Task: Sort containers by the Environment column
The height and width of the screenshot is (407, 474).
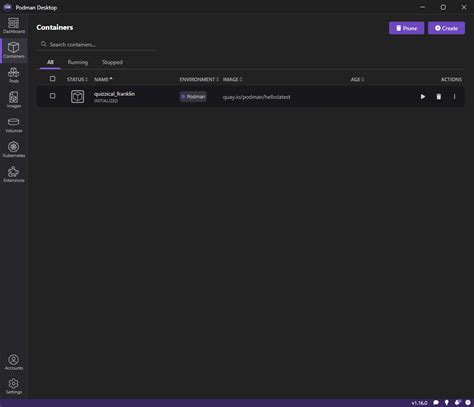Action: [x=199, y=79]
